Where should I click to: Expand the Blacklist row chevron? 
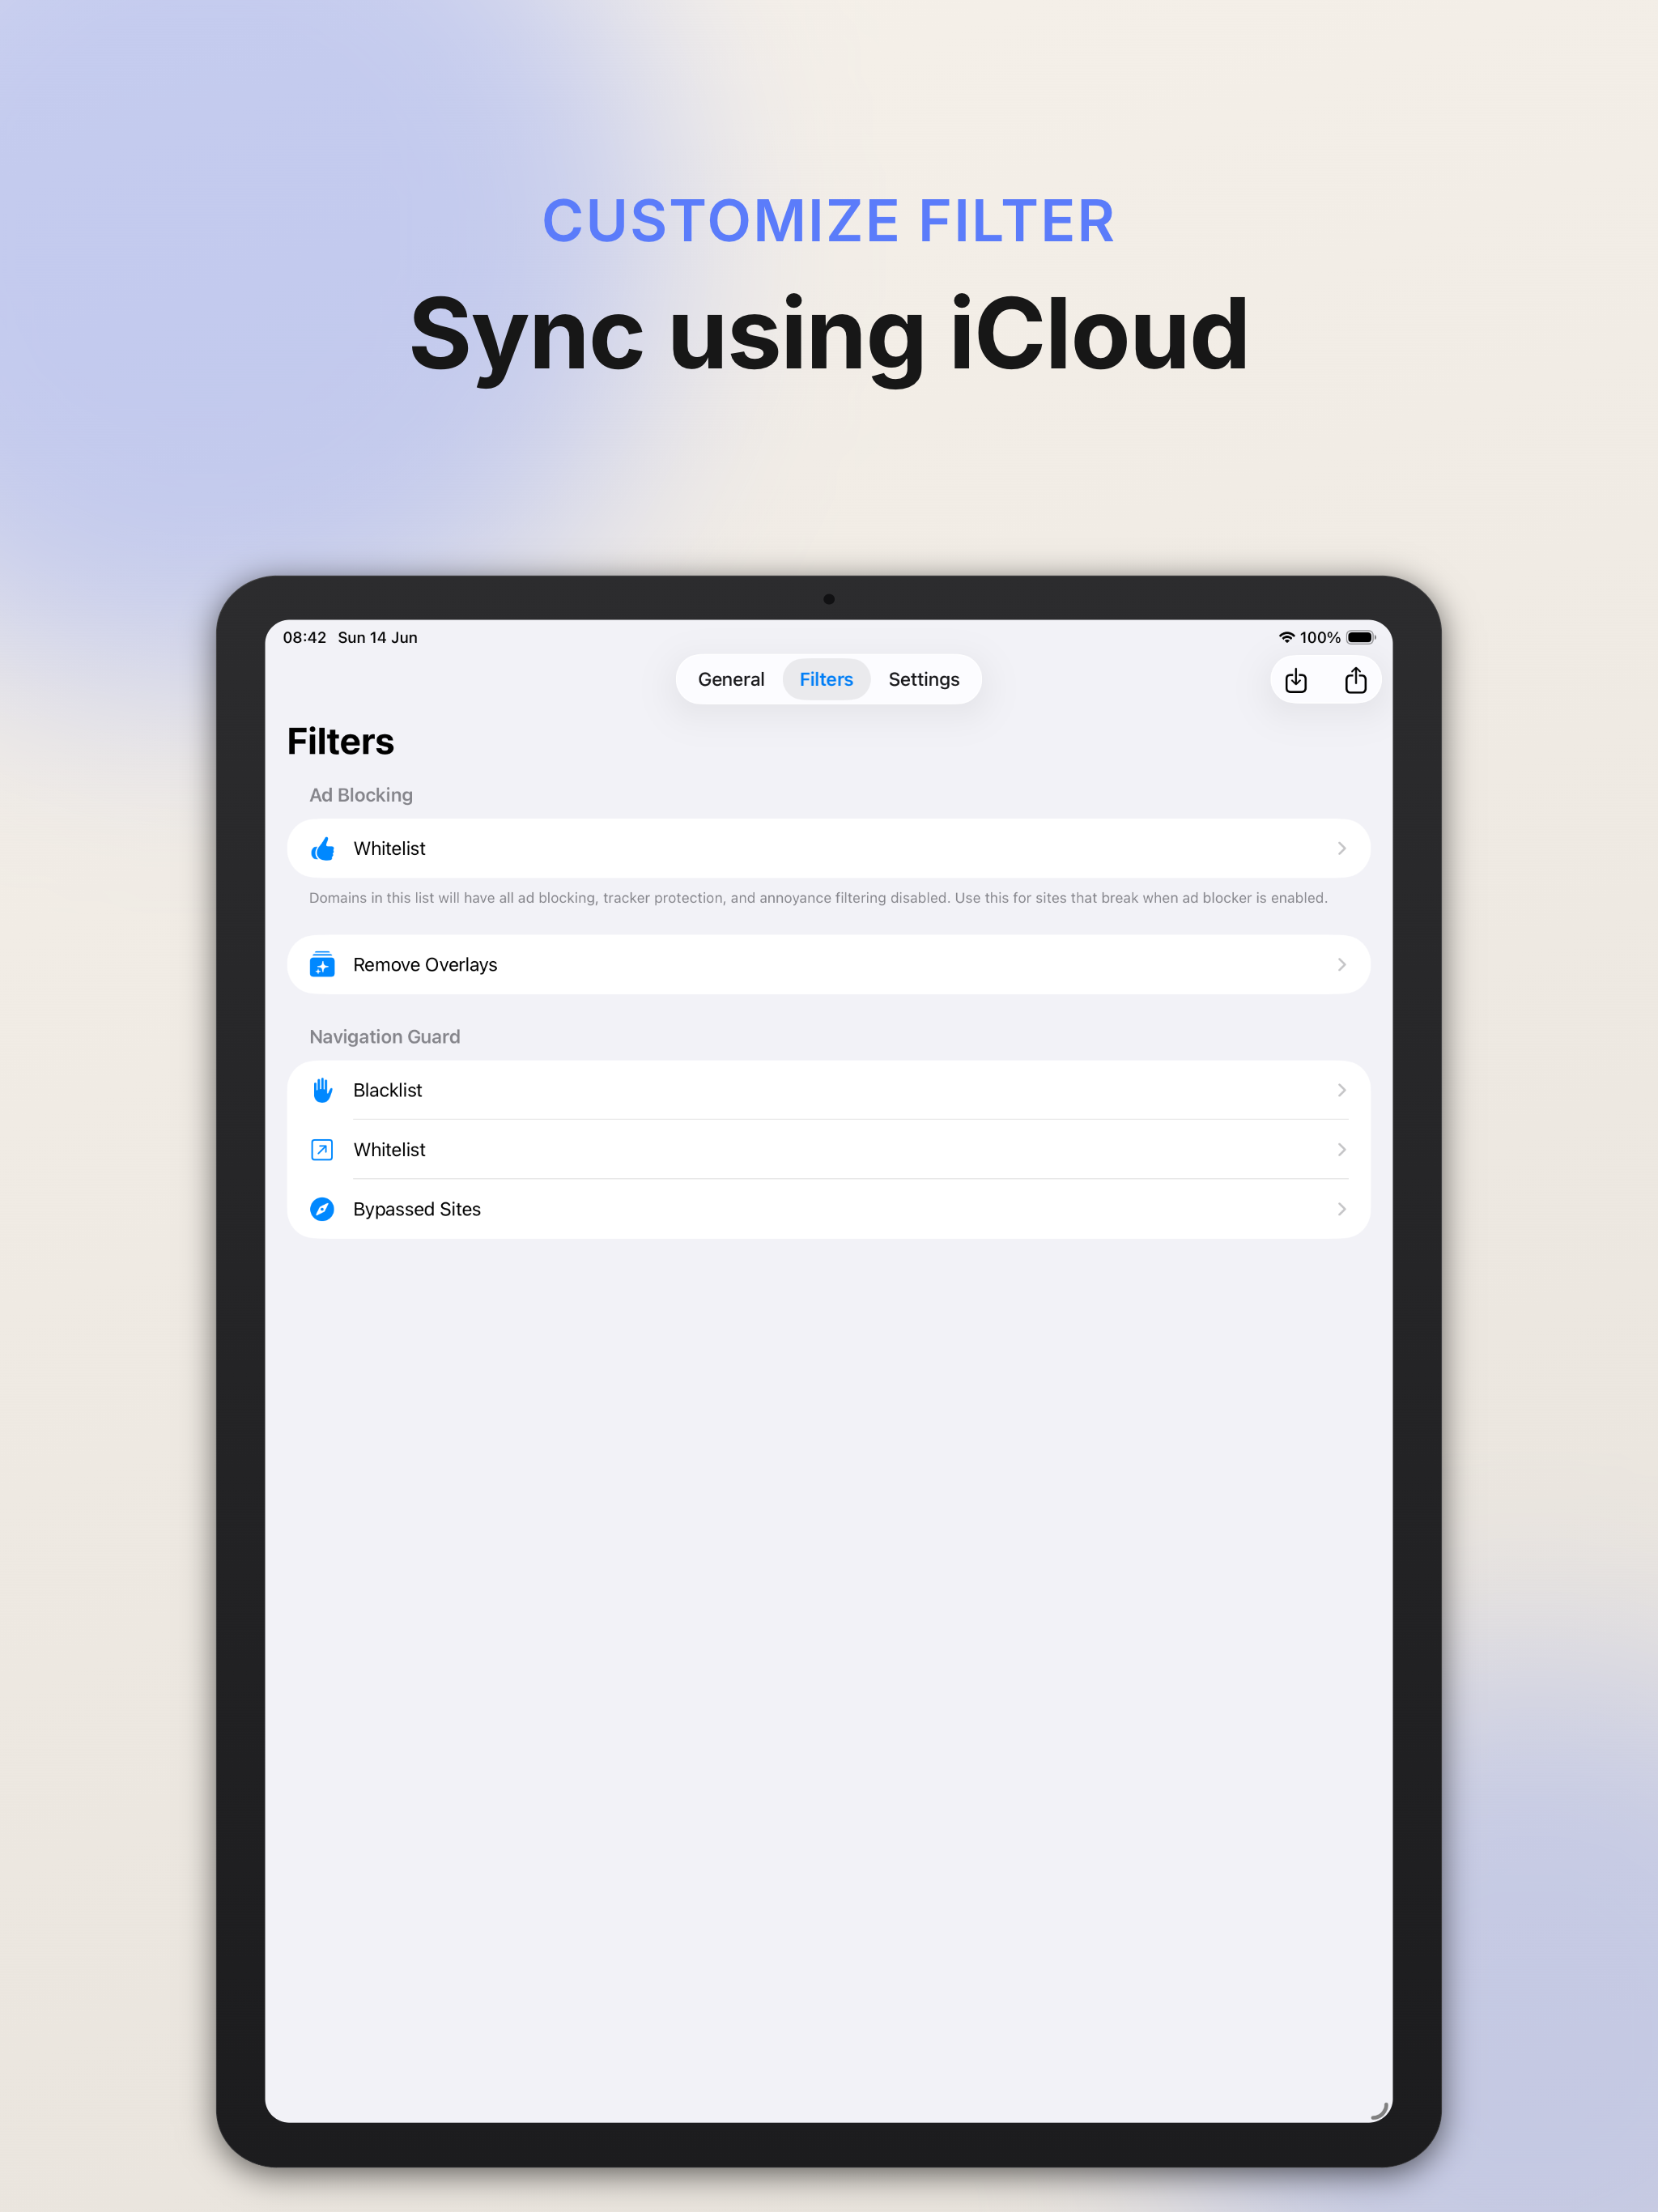tap(1342, 1090)
